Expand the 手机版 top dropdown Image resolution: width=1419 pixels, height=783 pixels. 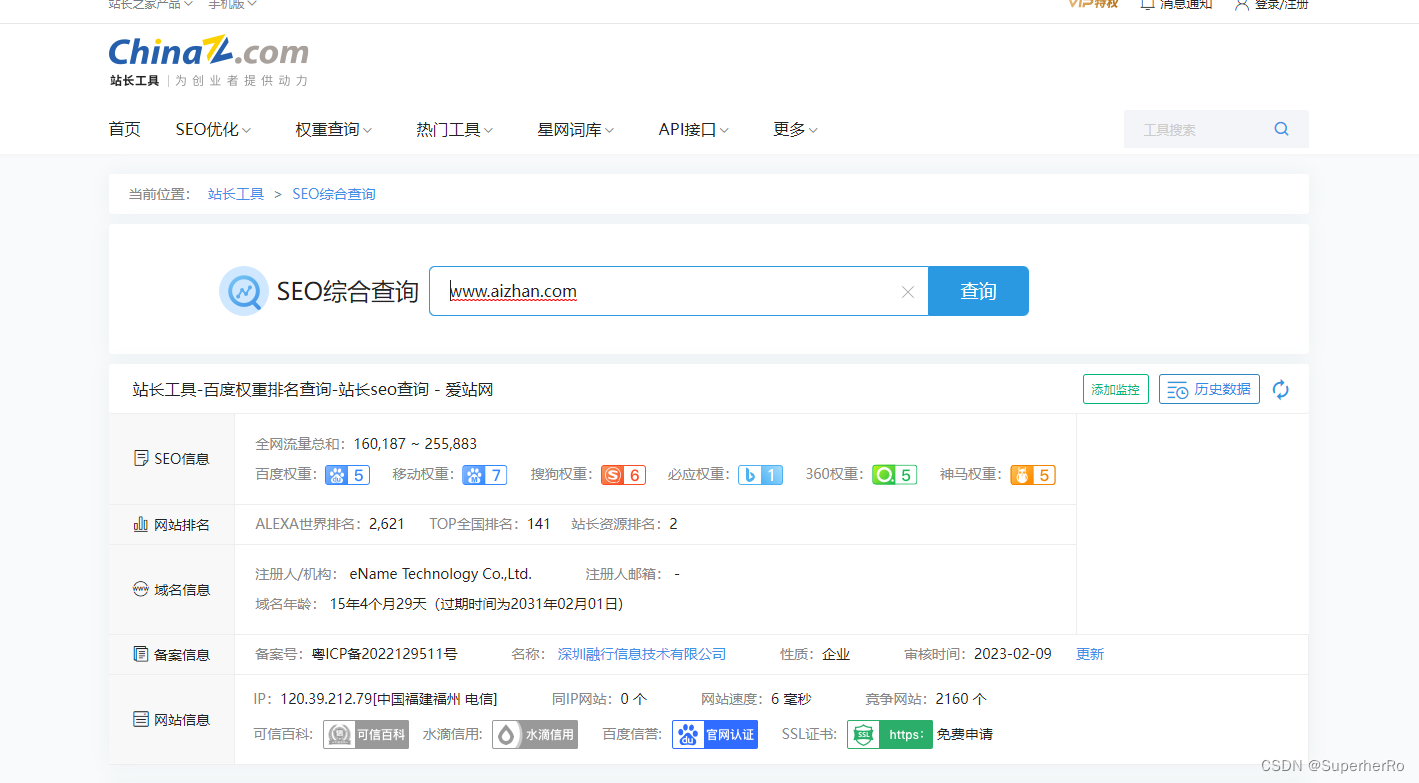click(x=232, y=4)
